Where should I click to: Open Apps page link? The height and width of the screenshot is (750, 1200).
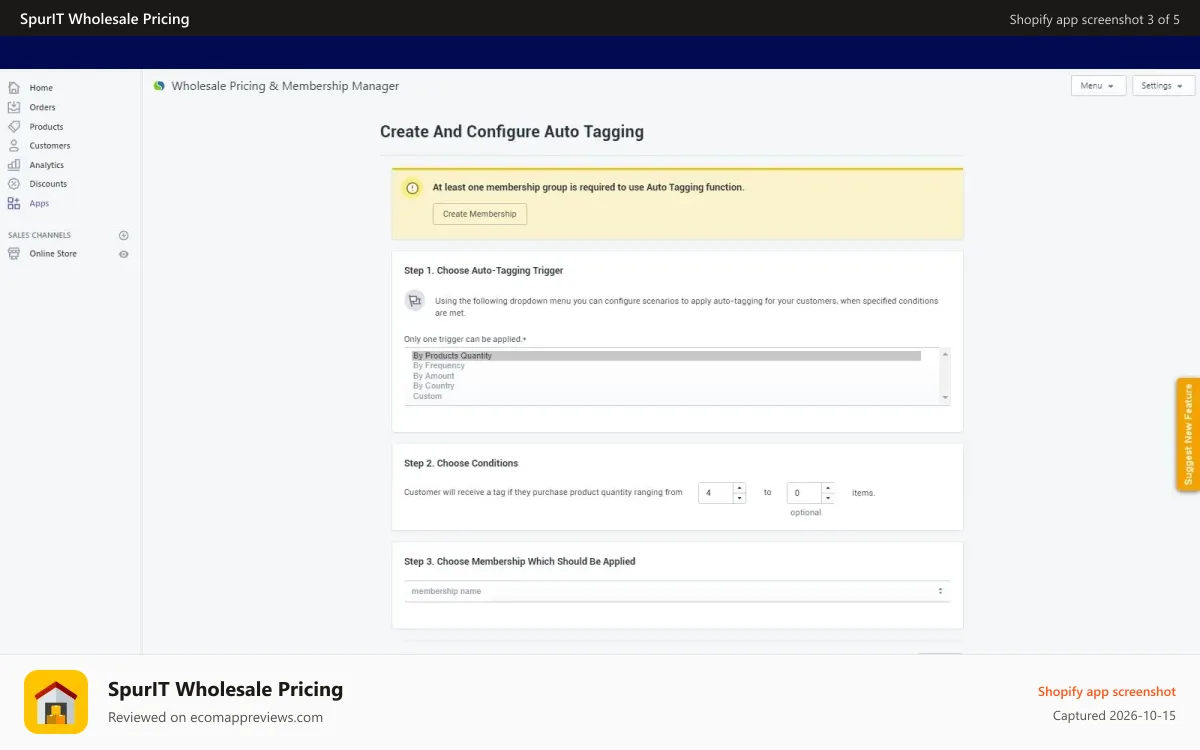click(x=39, y=203)
